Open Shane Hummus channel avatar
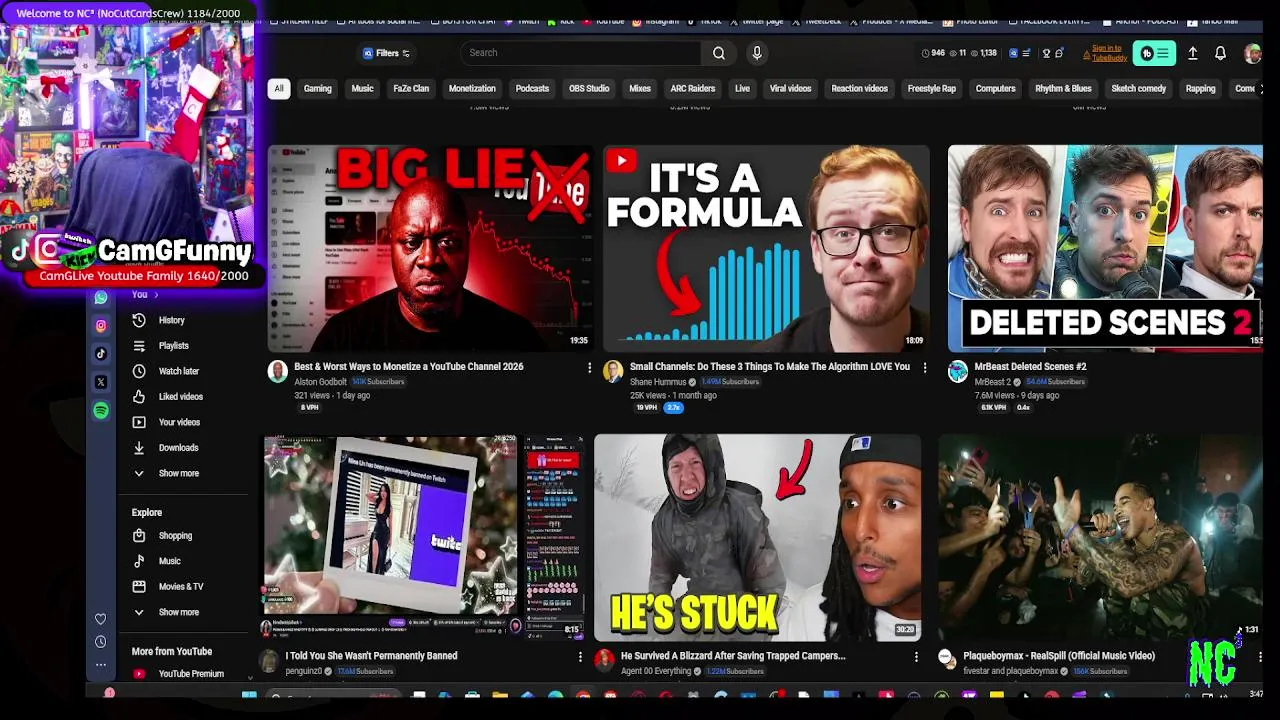 613,372
